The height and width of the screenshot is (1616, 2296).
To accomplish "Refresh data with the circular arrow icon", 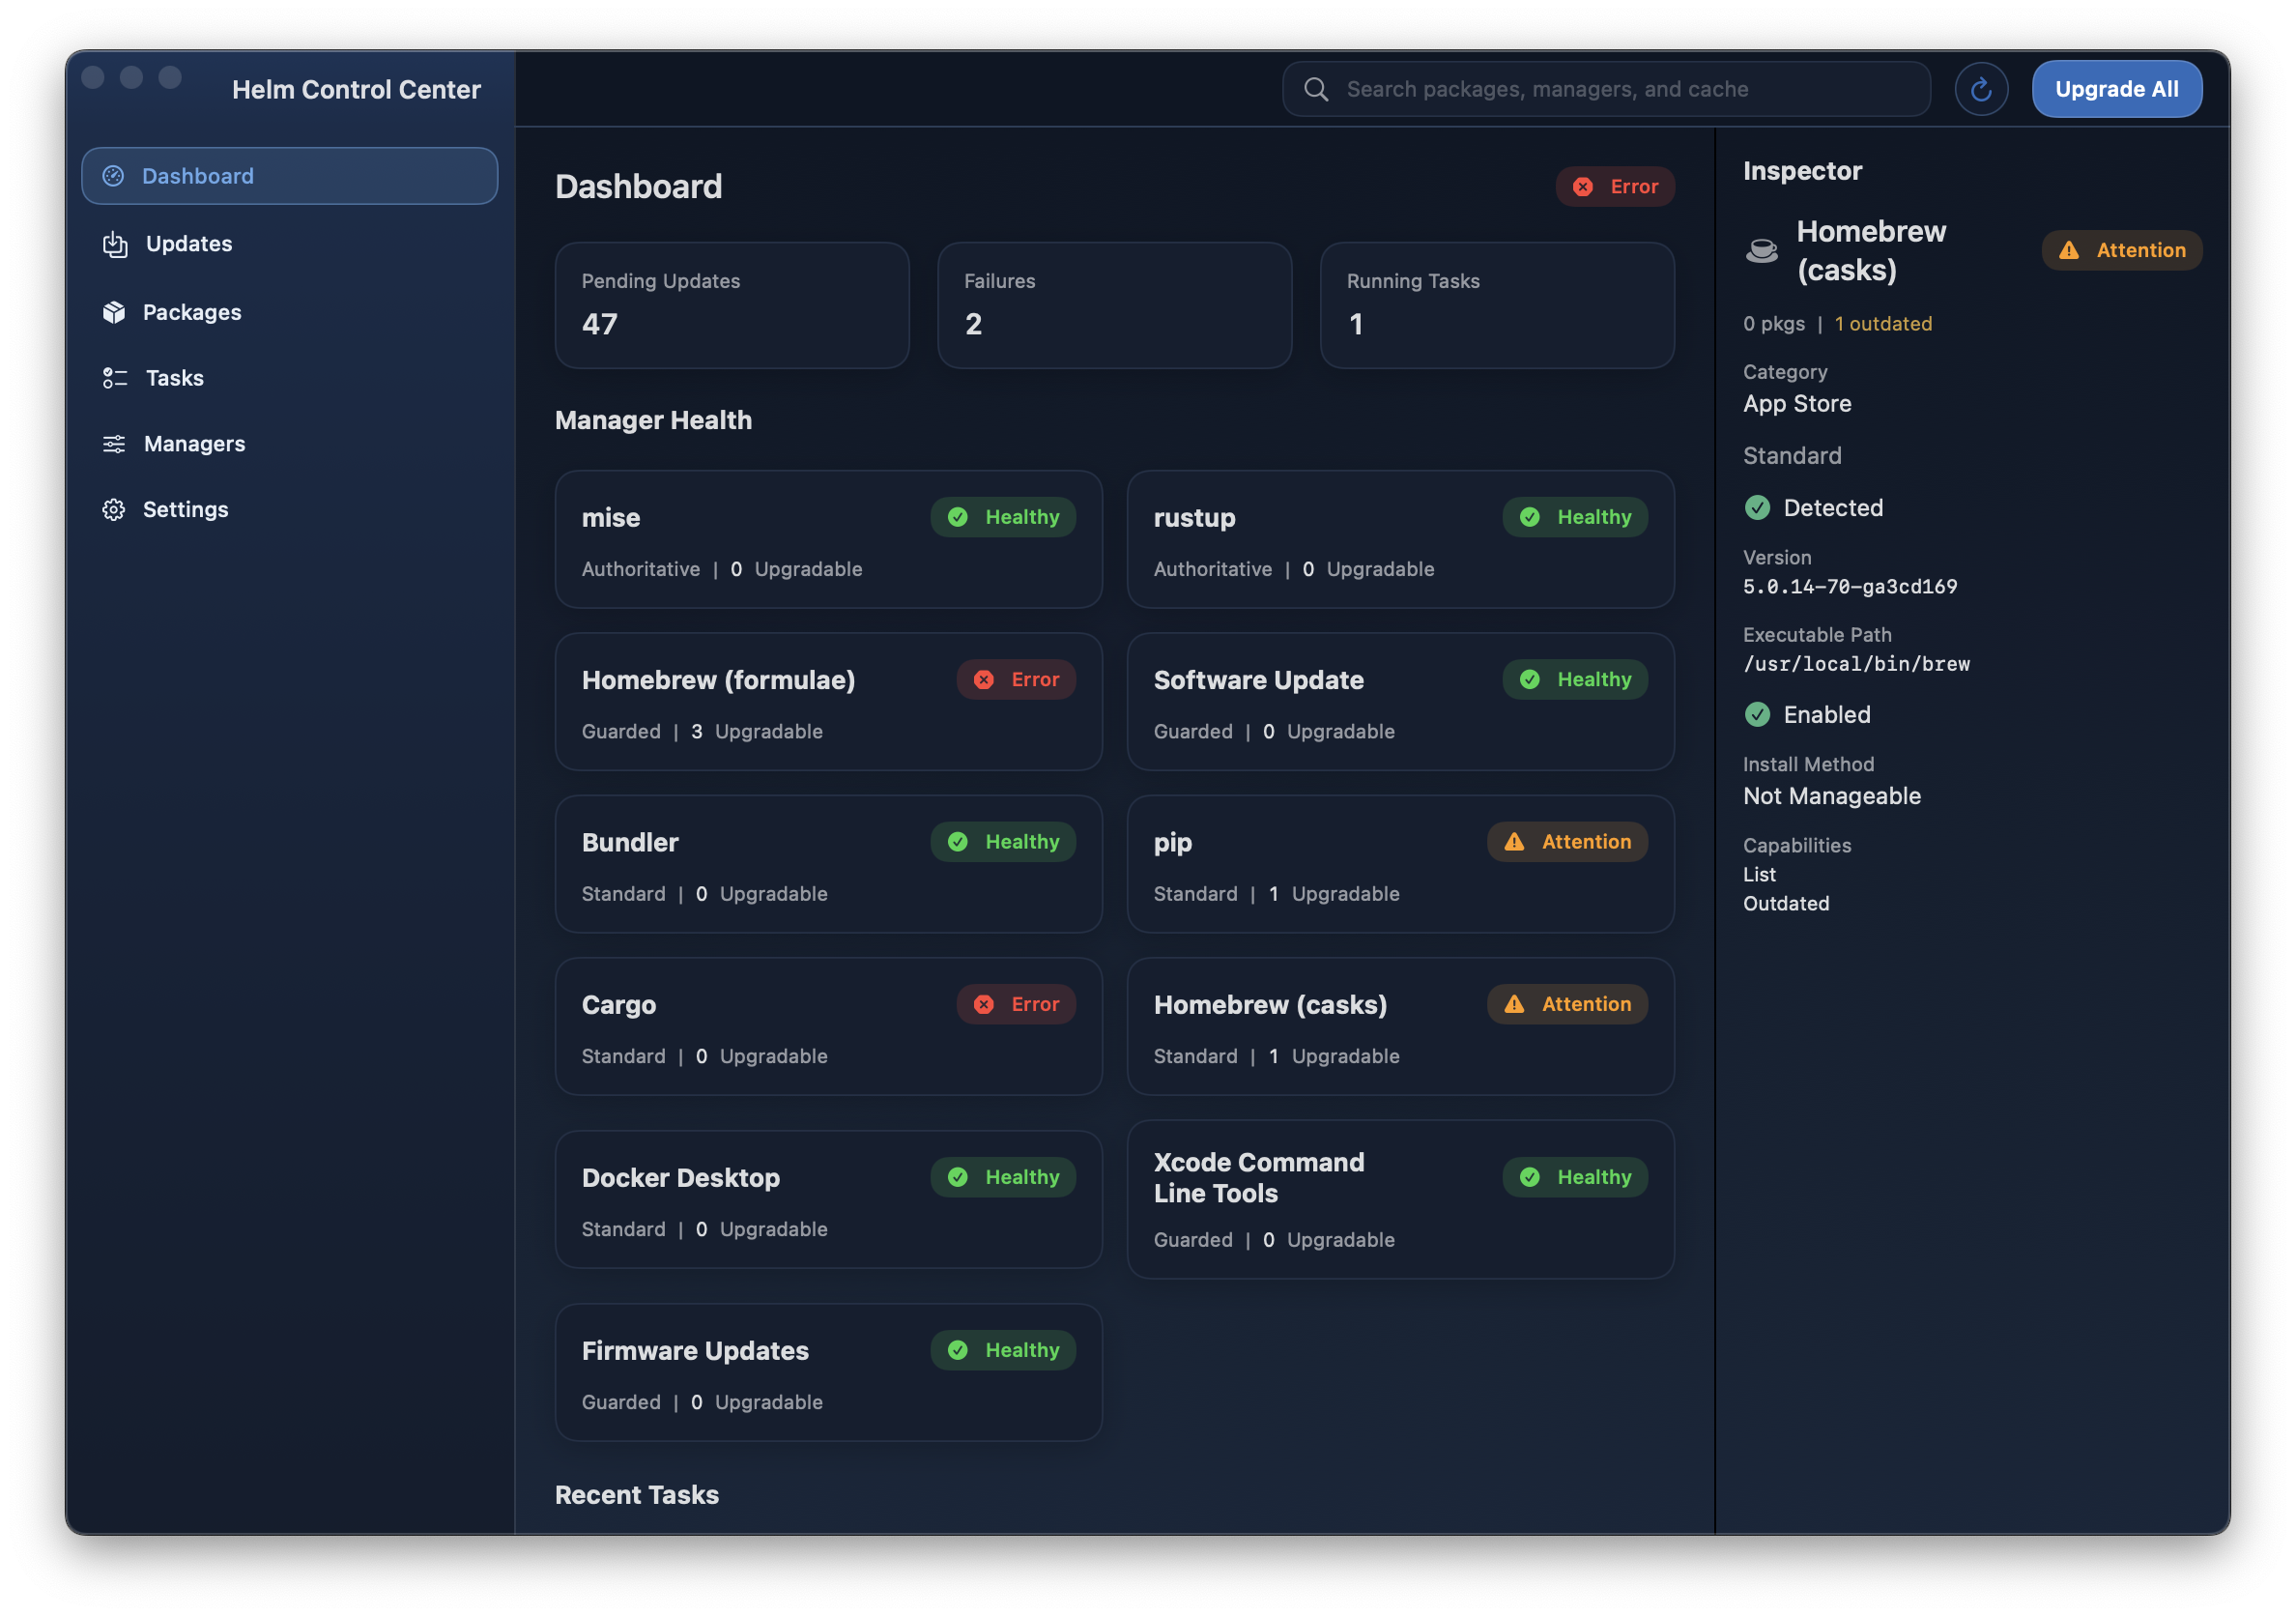I will 1981,88.
